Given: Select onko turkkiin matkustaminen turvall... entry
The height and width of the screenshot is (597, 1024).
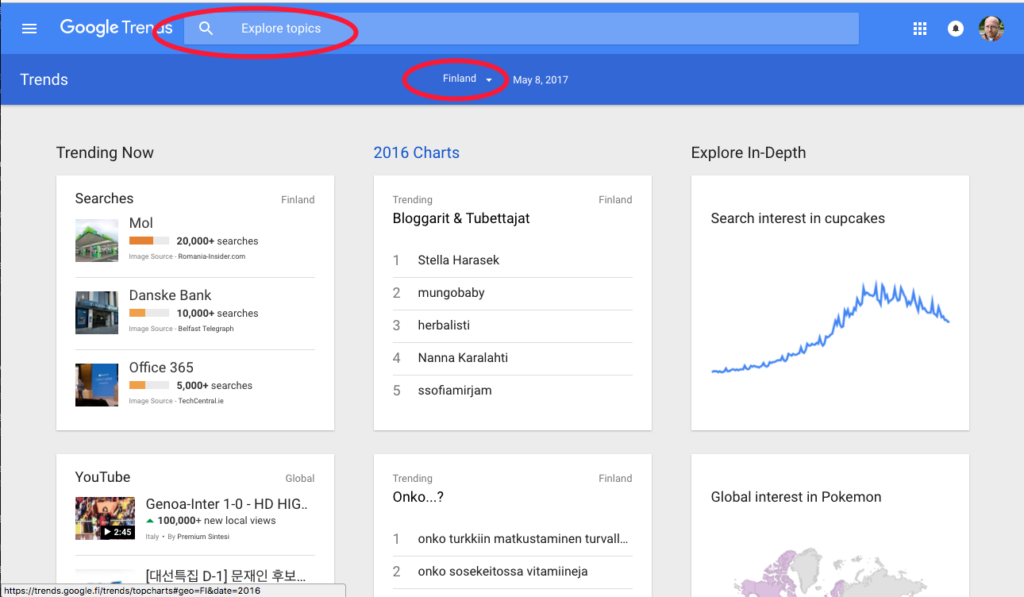Looking at the screenshot, I should coord(522,539).
